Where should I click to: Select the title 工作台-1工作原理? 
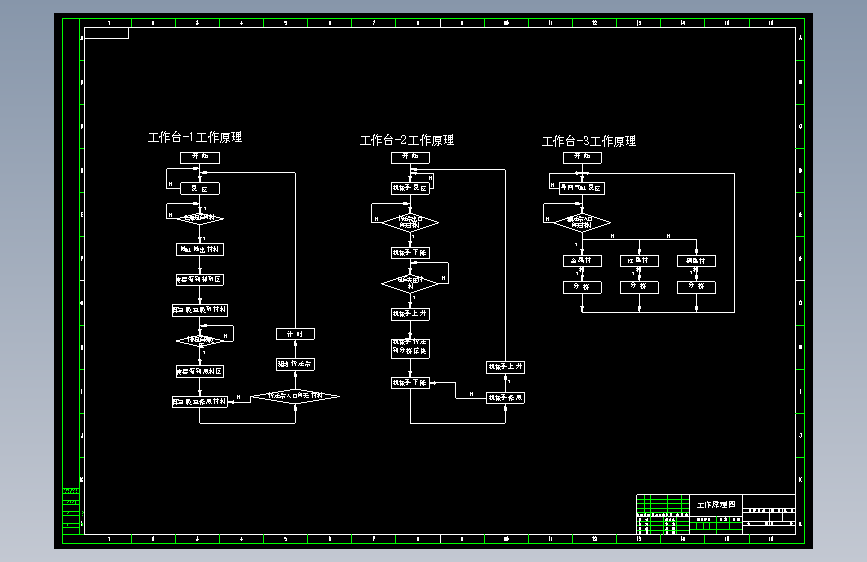[x=195, y=137]
